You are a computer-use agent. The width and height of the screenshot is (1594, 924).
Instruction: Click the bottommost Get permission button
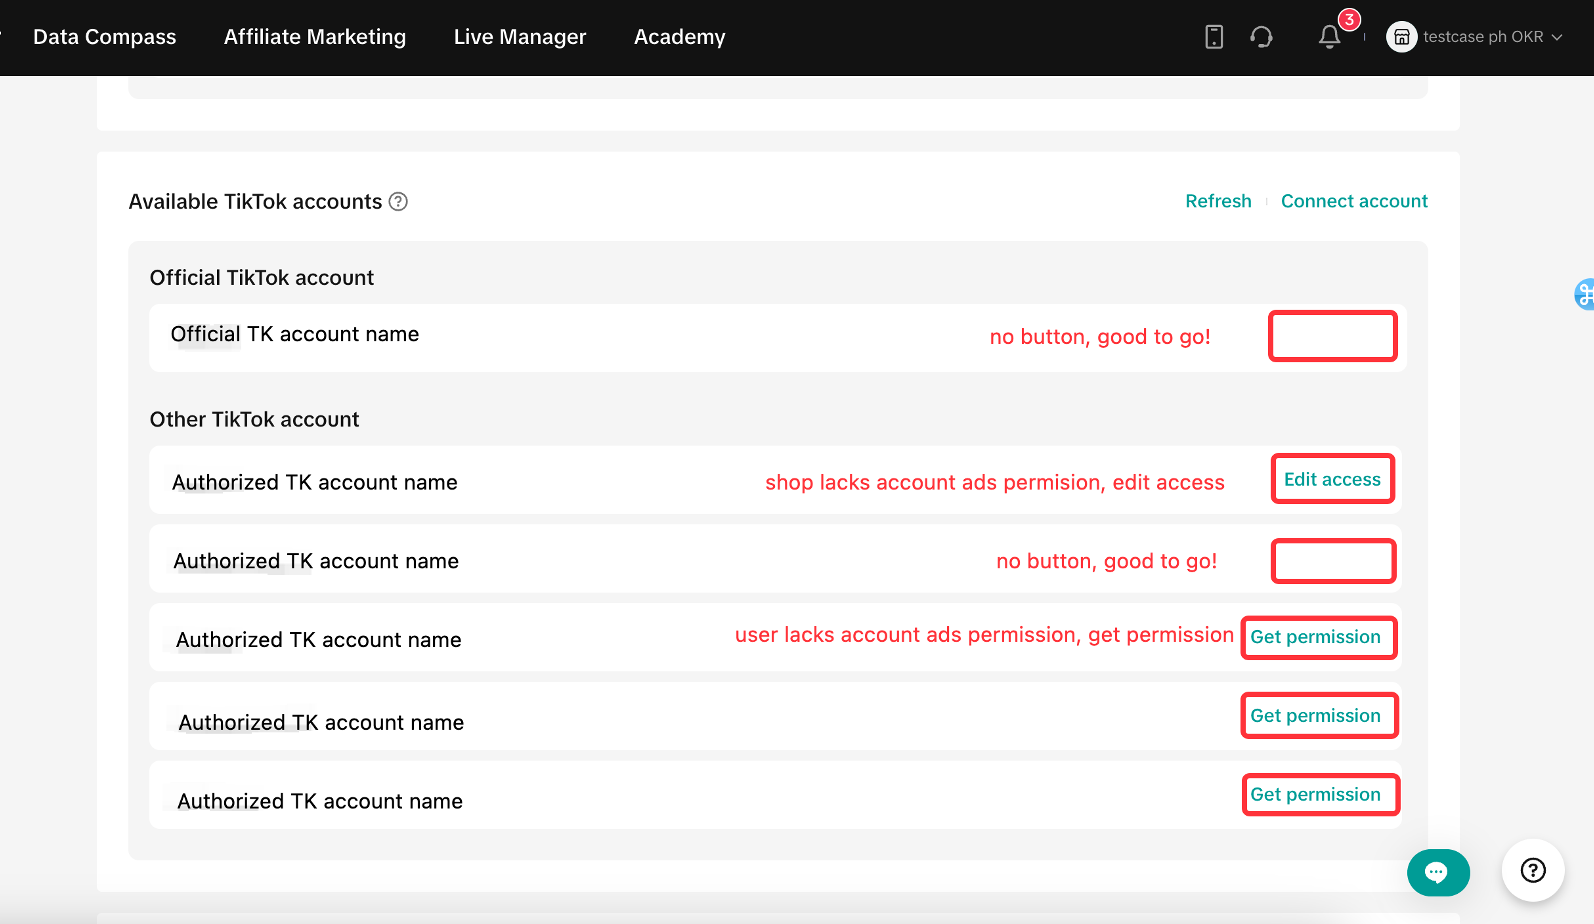tap(1315, 795)
